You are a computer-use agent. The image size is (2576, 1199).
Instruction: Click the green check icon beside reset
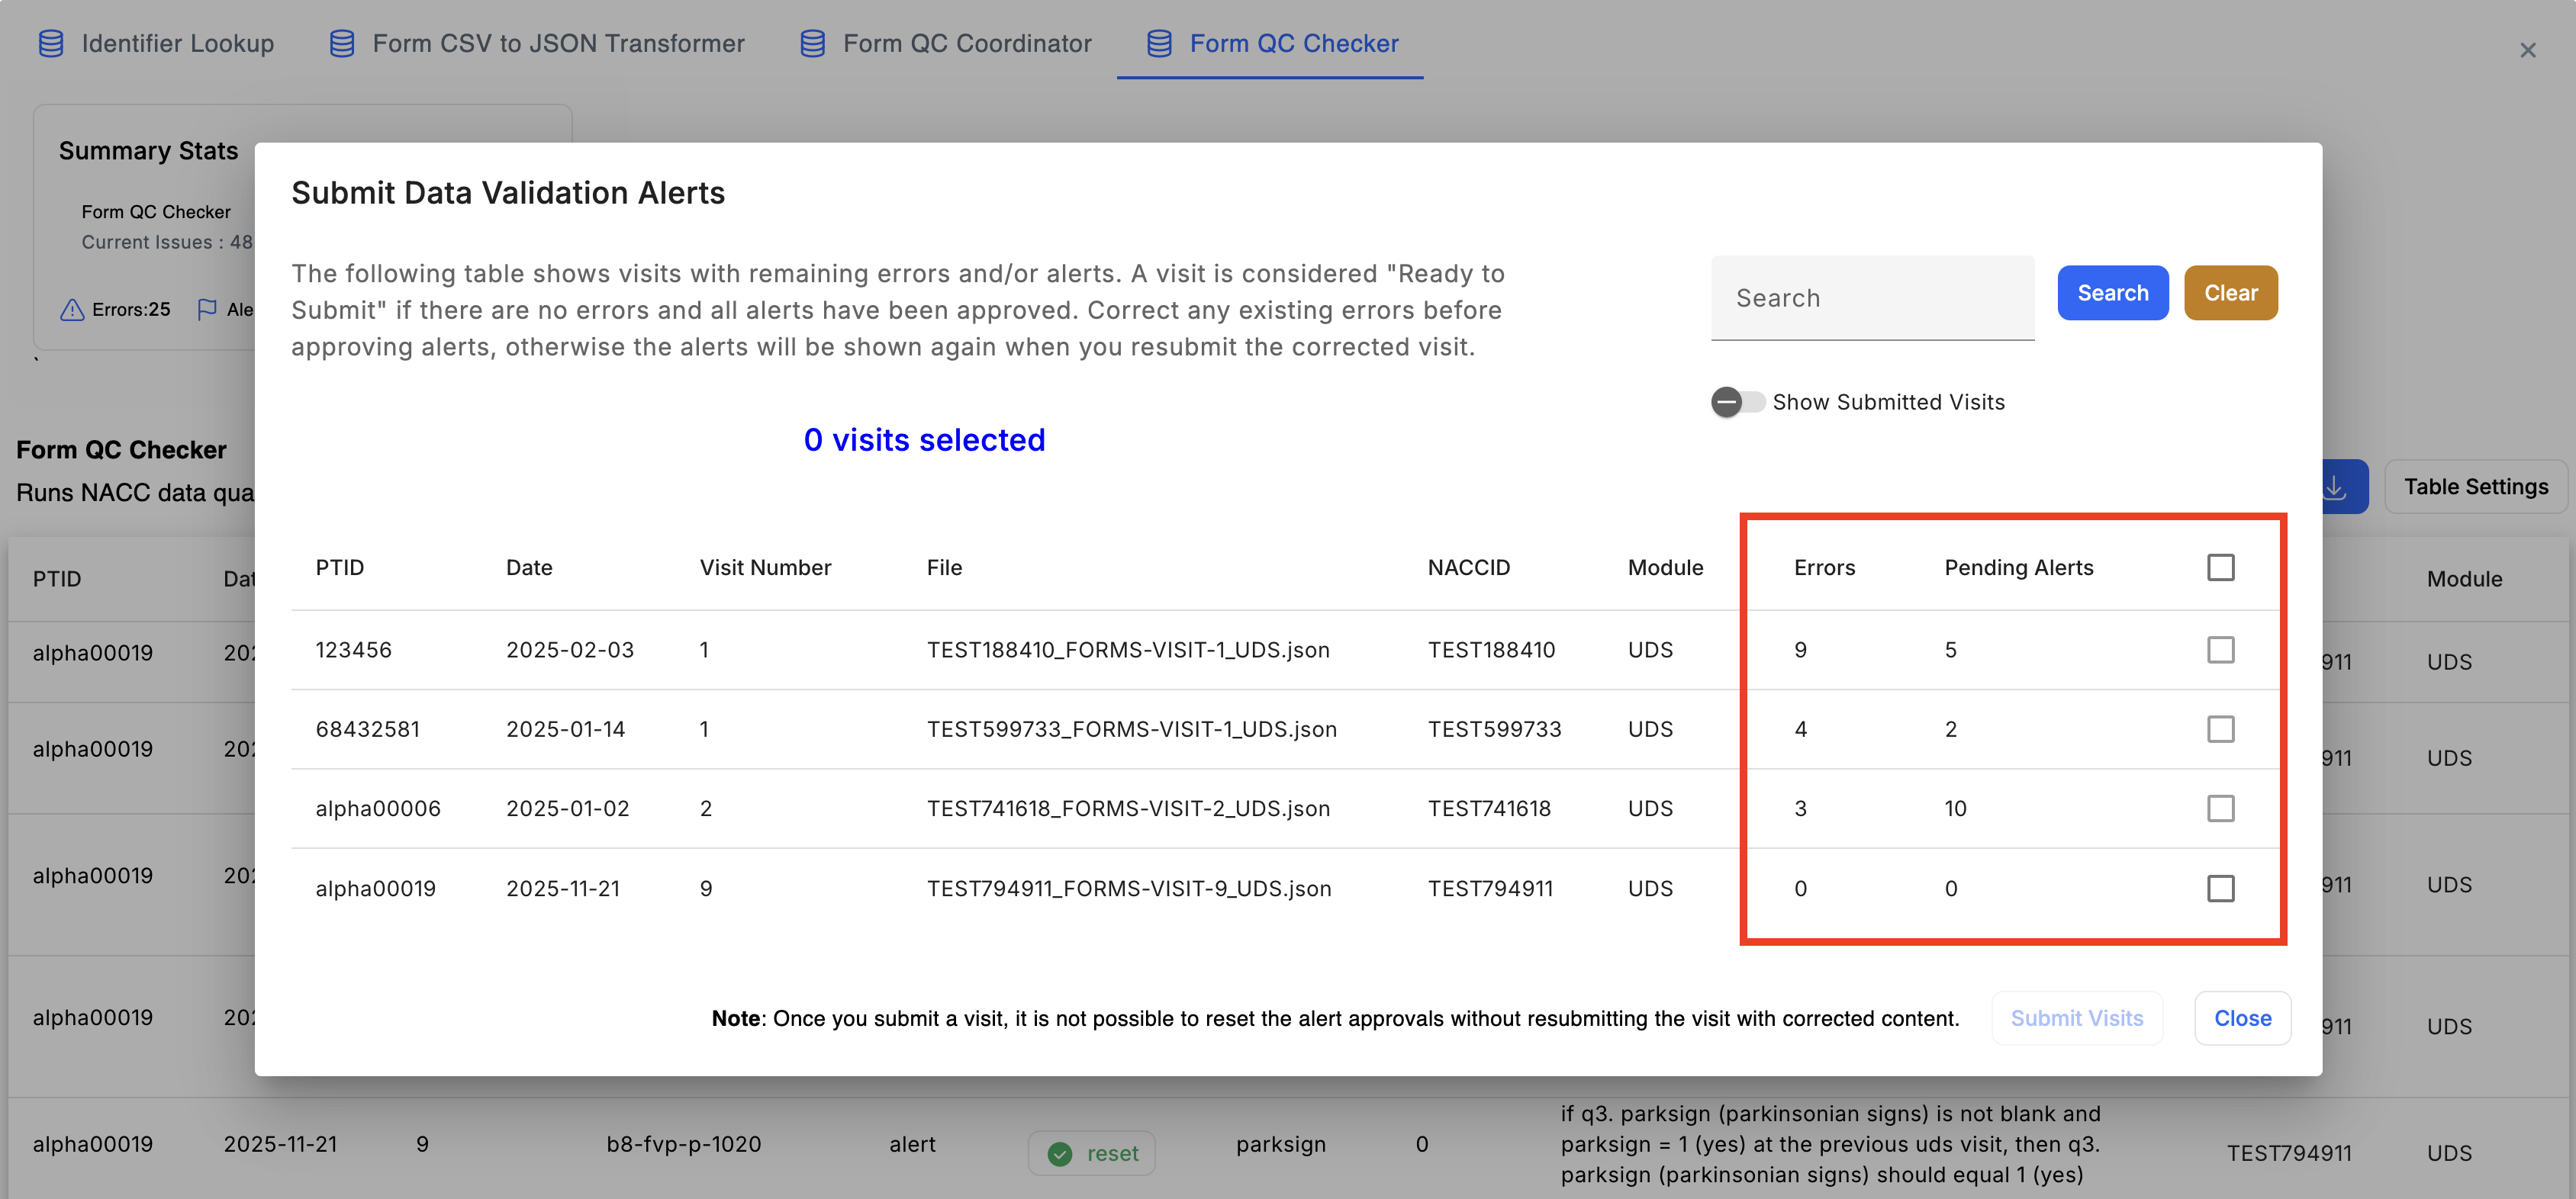pos(1059,1154)
